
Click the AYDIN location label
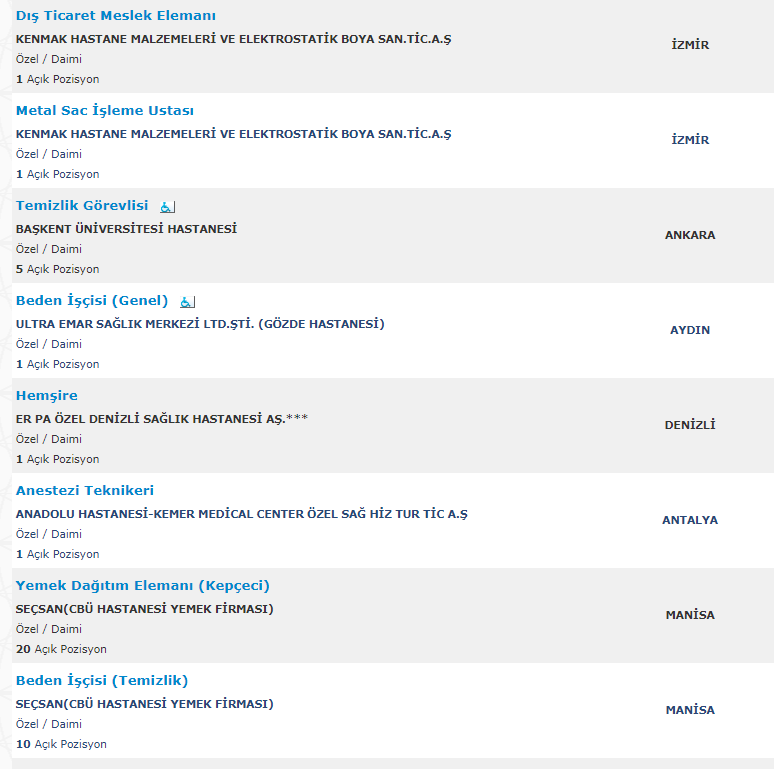coord(690,330)
